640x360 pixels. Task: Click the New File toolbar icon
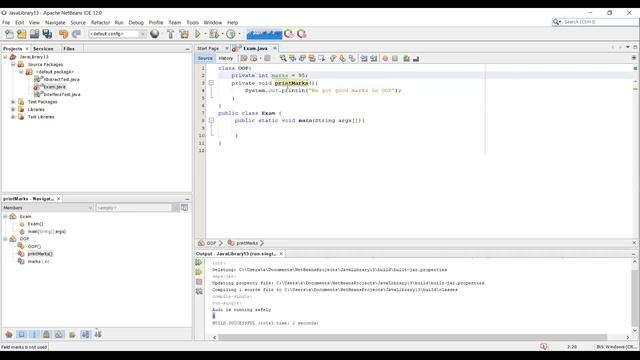9,34
